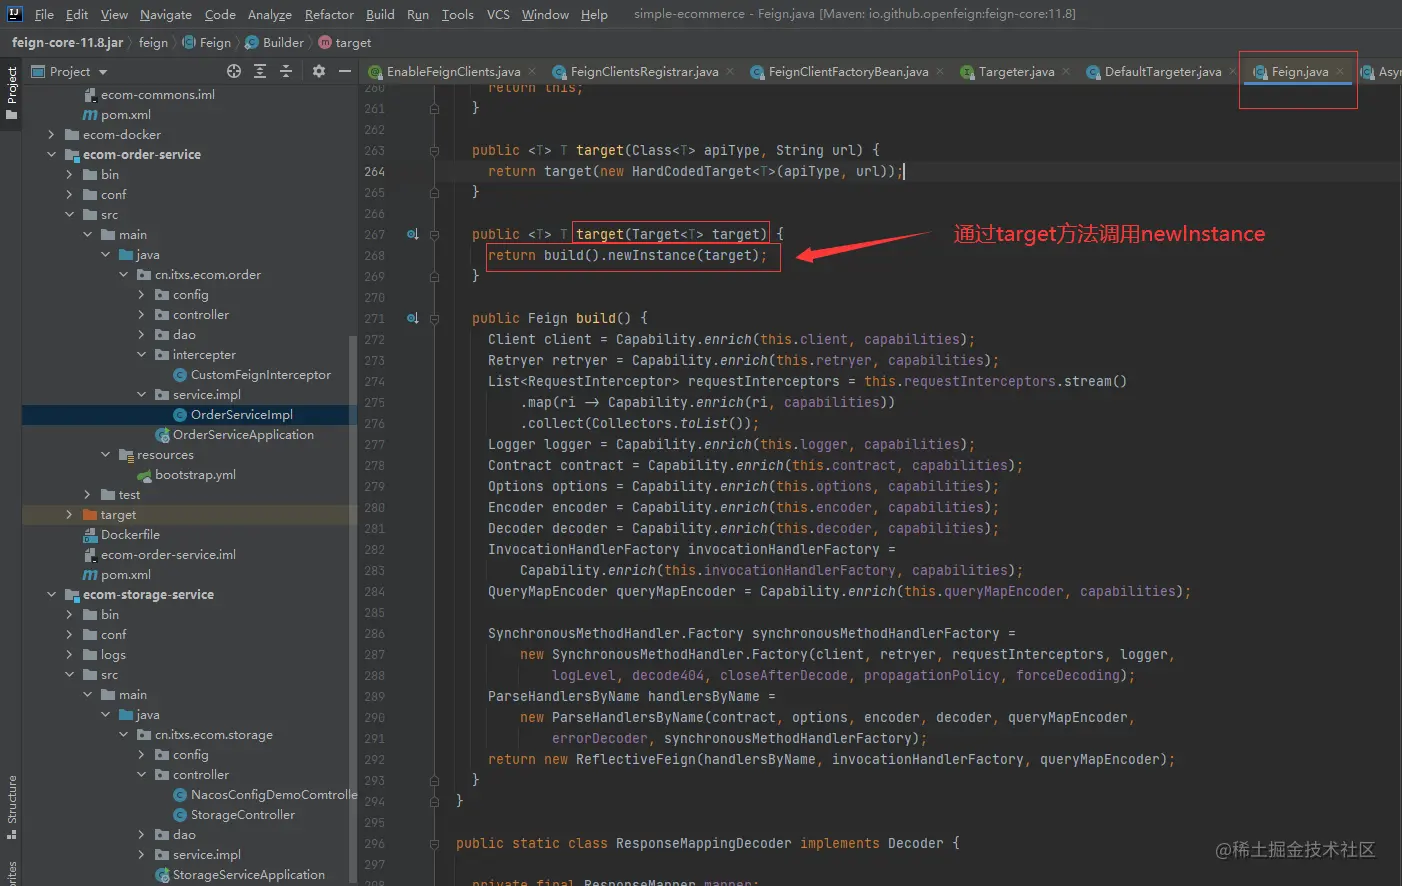Screen dimensions: 1402x886
Task: Expand the ecom-docker folder
Action: coord(51,135)
